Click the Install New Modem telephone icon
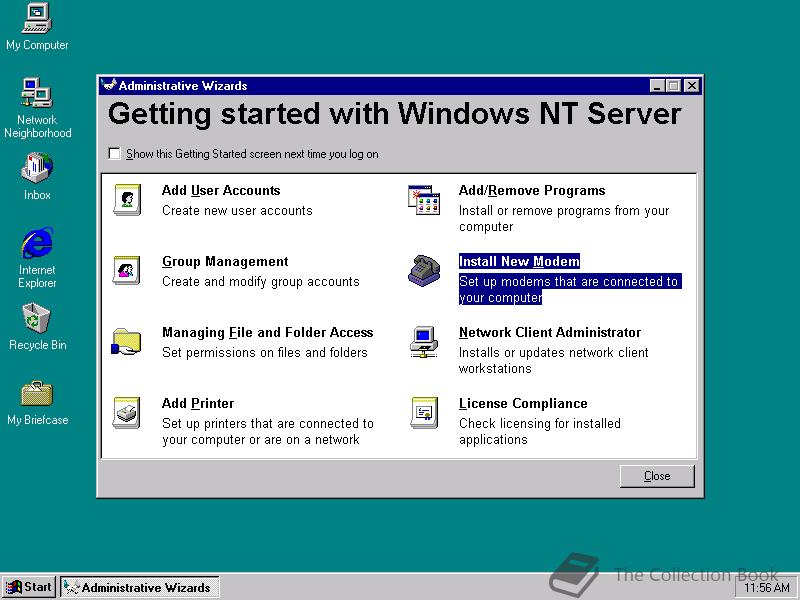 424,270
